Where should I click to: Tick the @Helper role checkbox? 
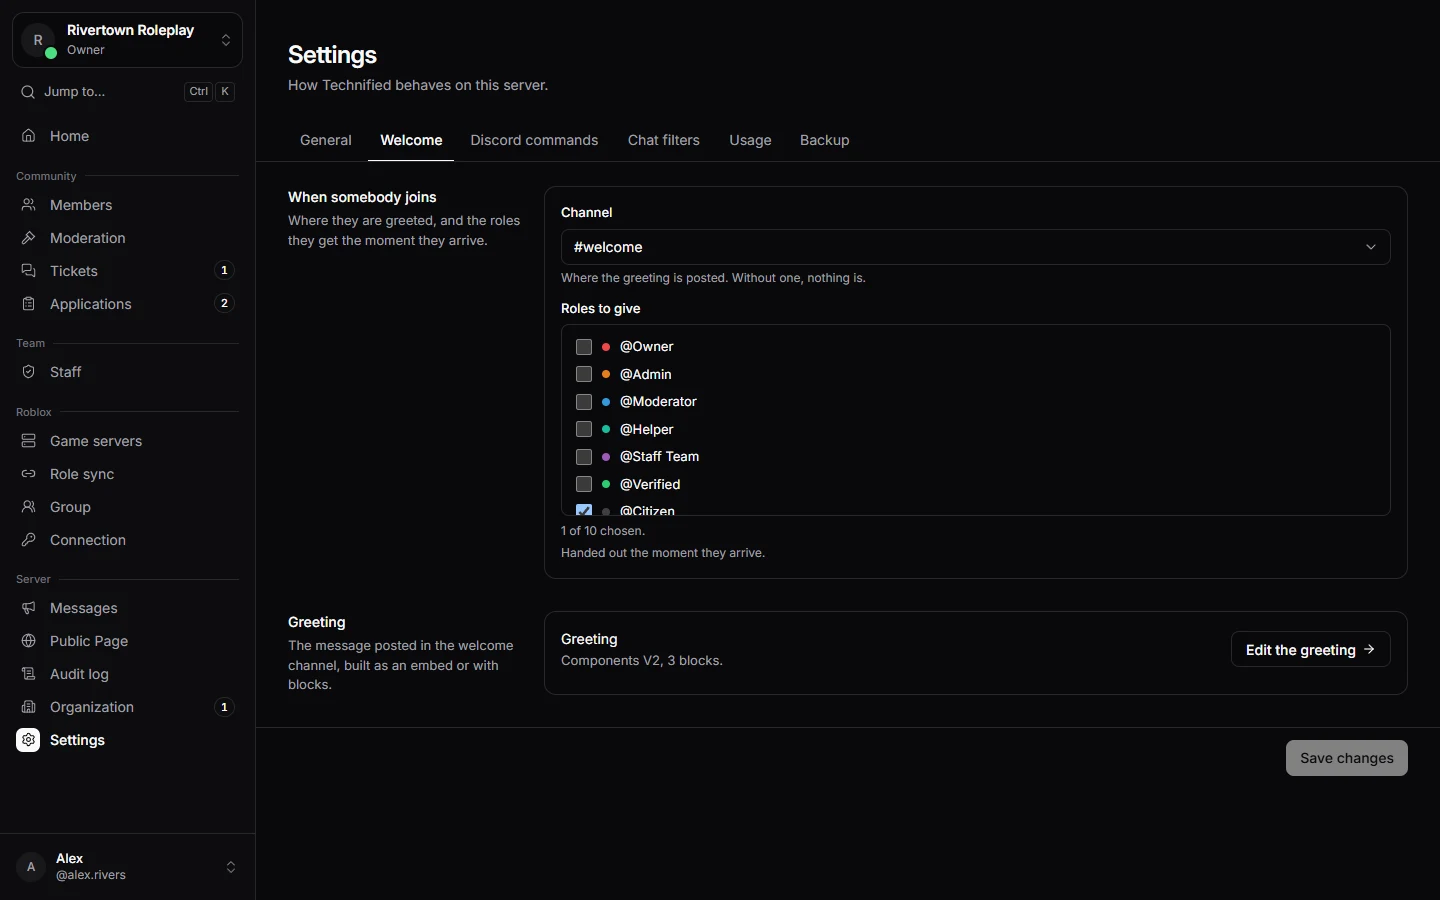pos(584,429)
